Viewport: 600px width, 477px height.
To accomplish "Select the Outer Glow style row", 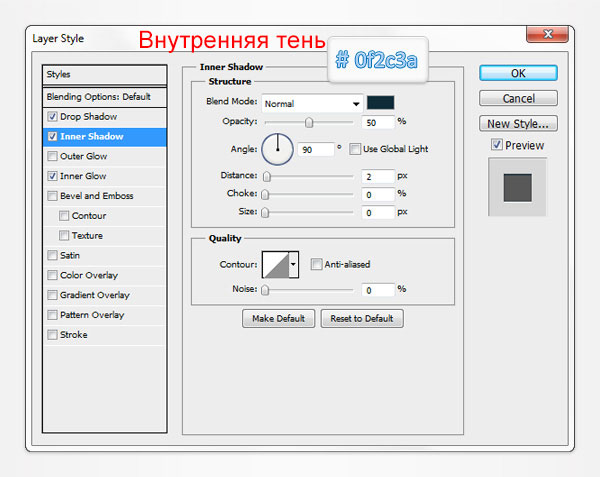I will point(105,156).
